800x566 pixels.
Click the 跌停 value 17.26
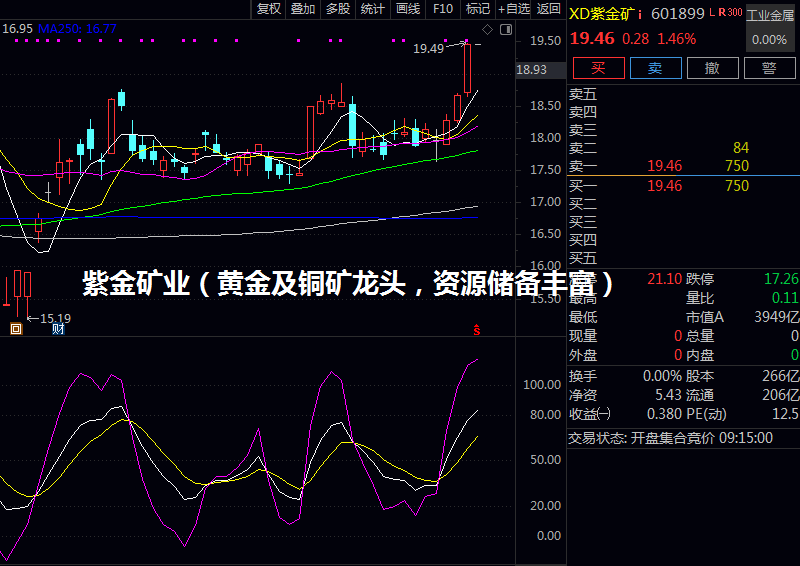(781, 279)
